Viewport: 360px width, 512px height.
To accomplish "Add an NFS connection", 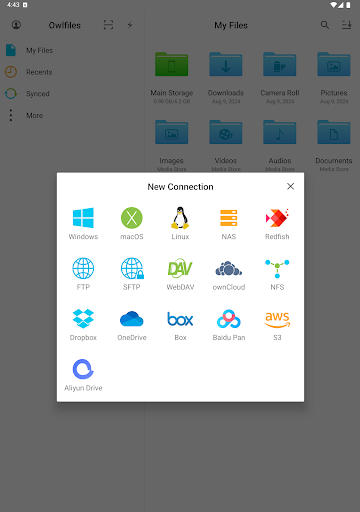I will click(x=277, y=273).
